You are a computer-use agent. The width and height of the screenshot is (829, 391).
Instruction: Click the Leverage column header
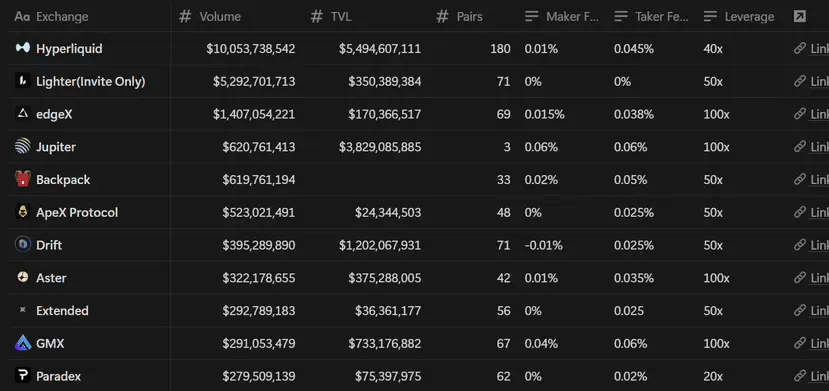click(739, 16)
